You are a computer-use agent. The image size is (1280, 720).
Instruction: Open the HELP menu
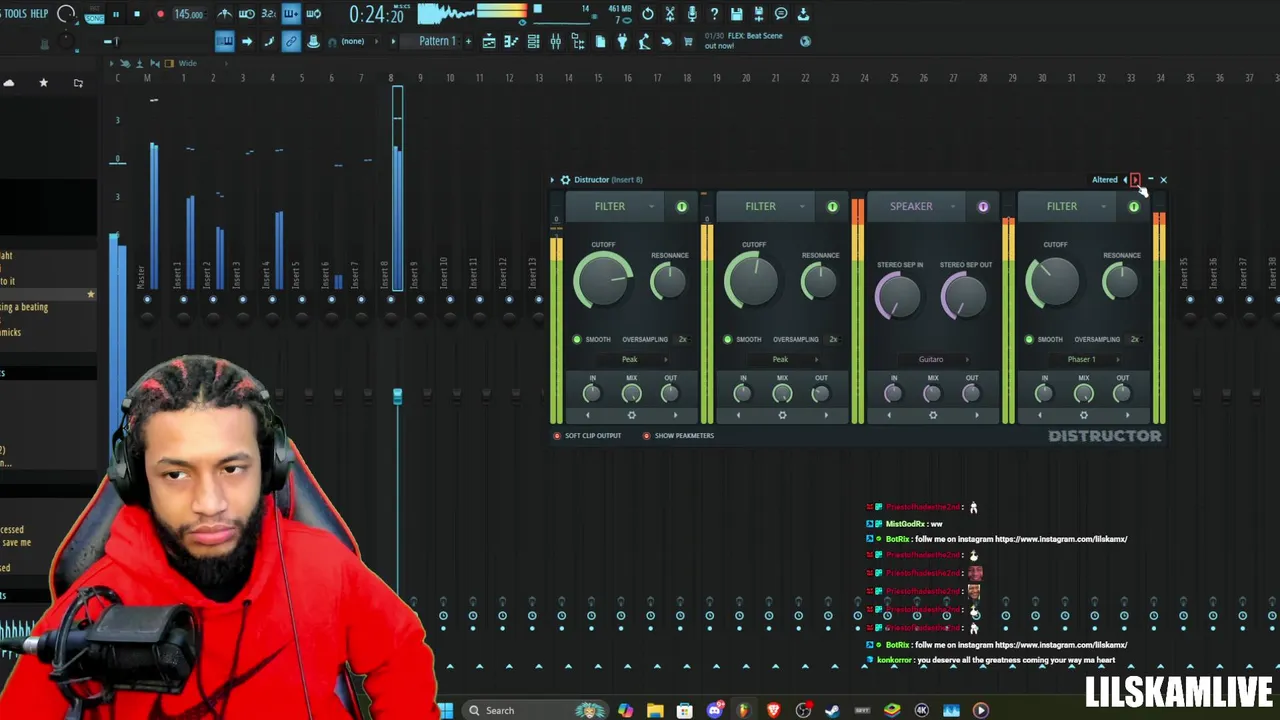pyautogui.click(x=39, y=13)
